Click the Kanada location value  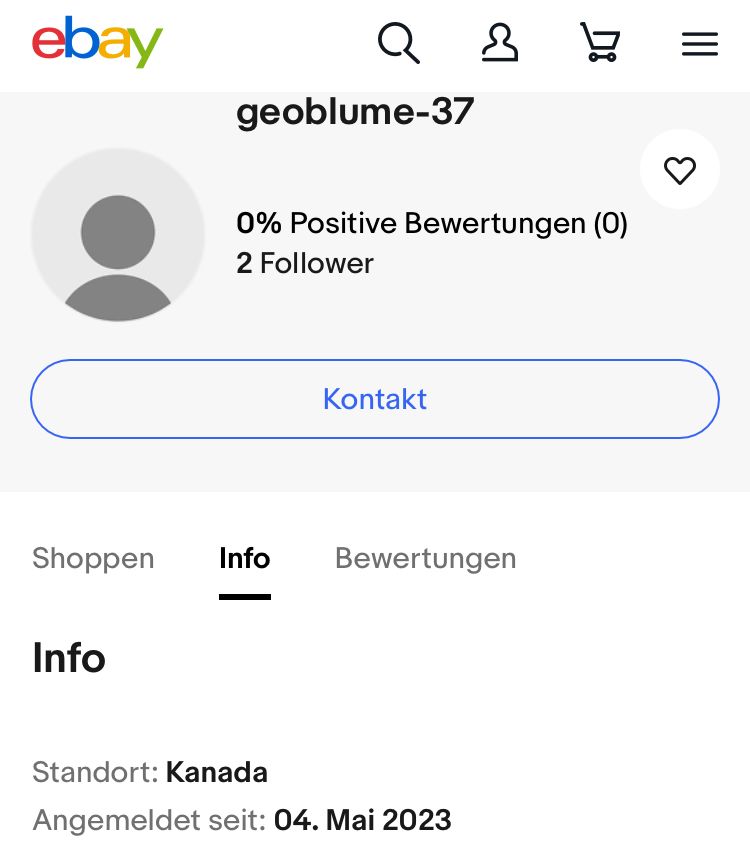[217, 773]
